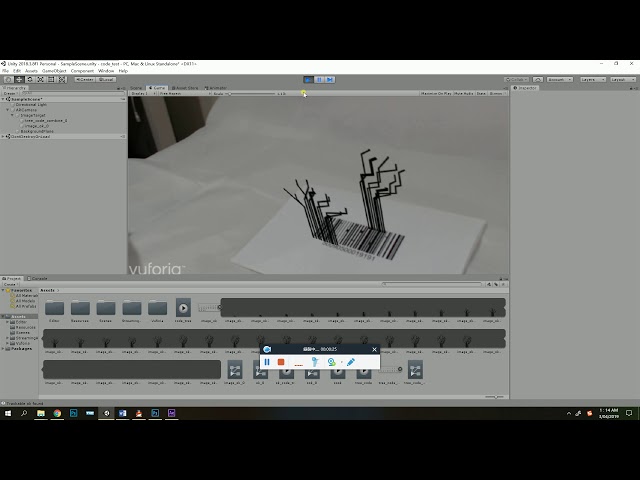This screenshot has height=480, width=640.
Task: Open Unity cloud services
Action: (x=538, y=80)
